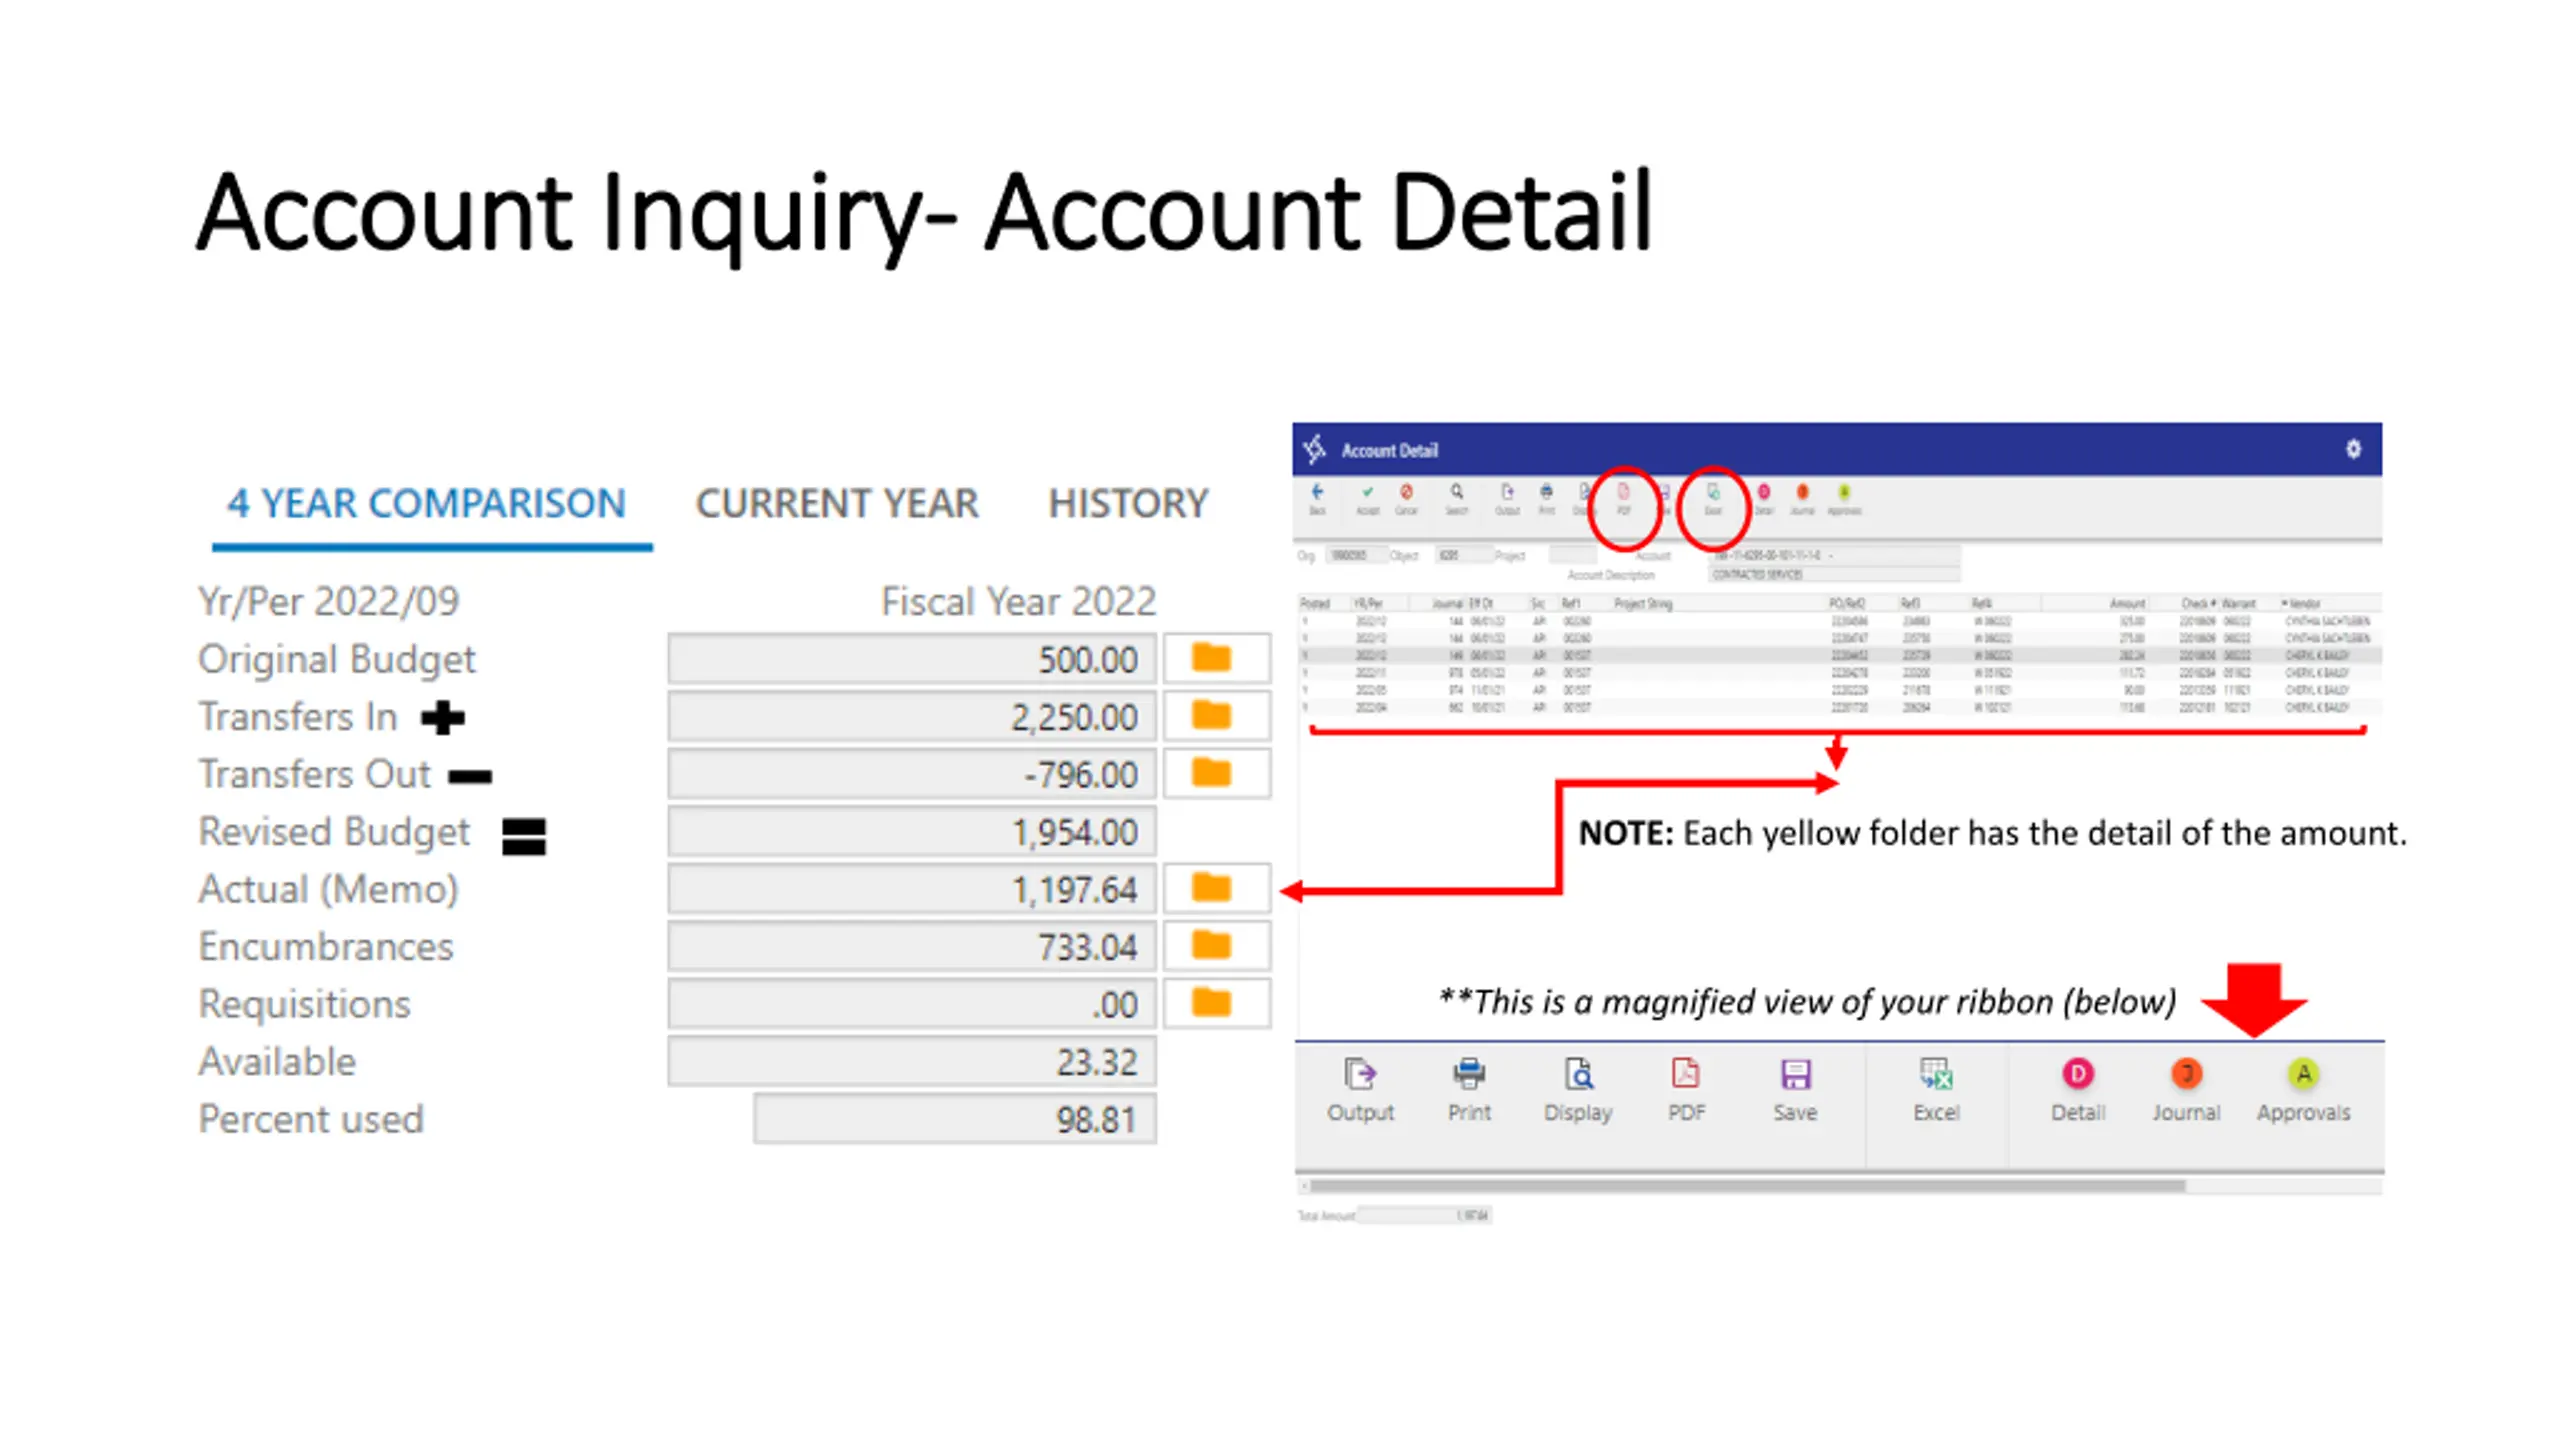Click the Revised Budget 1,954.00 field
Screen dimensions: 2560x1440
pyautogui.click(x=912, y=832)
